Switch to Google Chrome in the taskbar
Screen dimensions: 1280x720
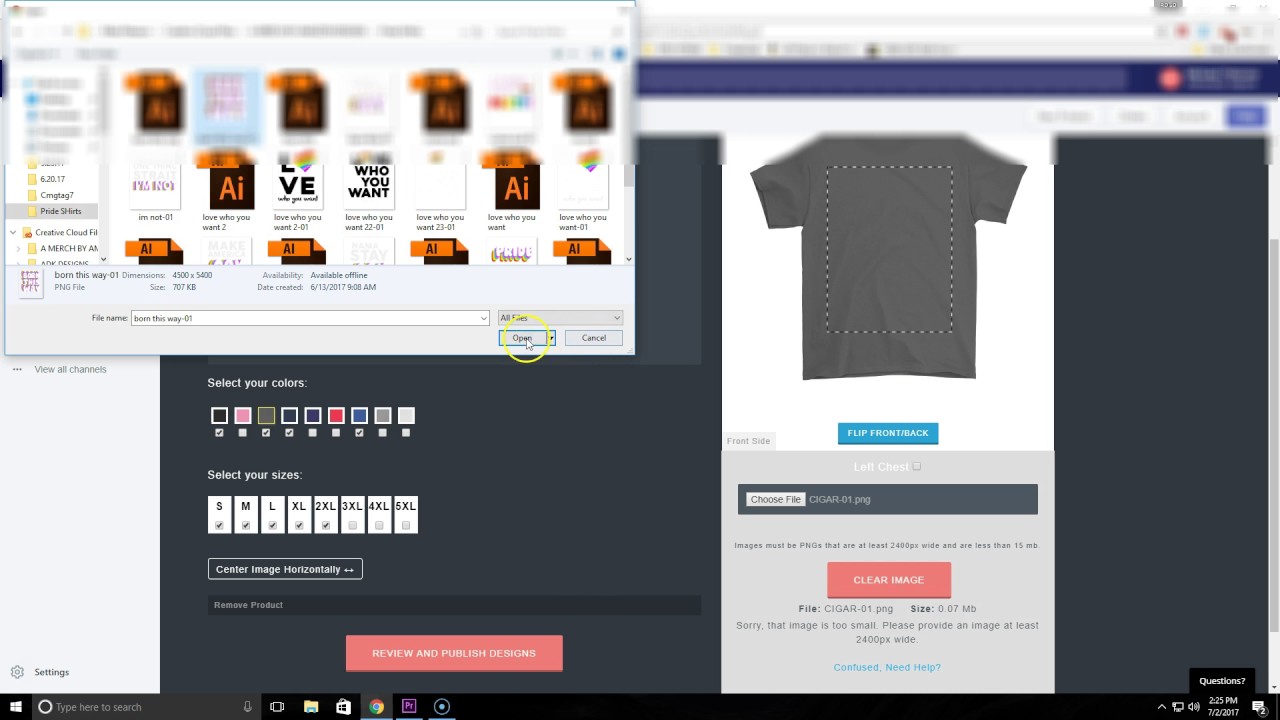pos(376,707)
